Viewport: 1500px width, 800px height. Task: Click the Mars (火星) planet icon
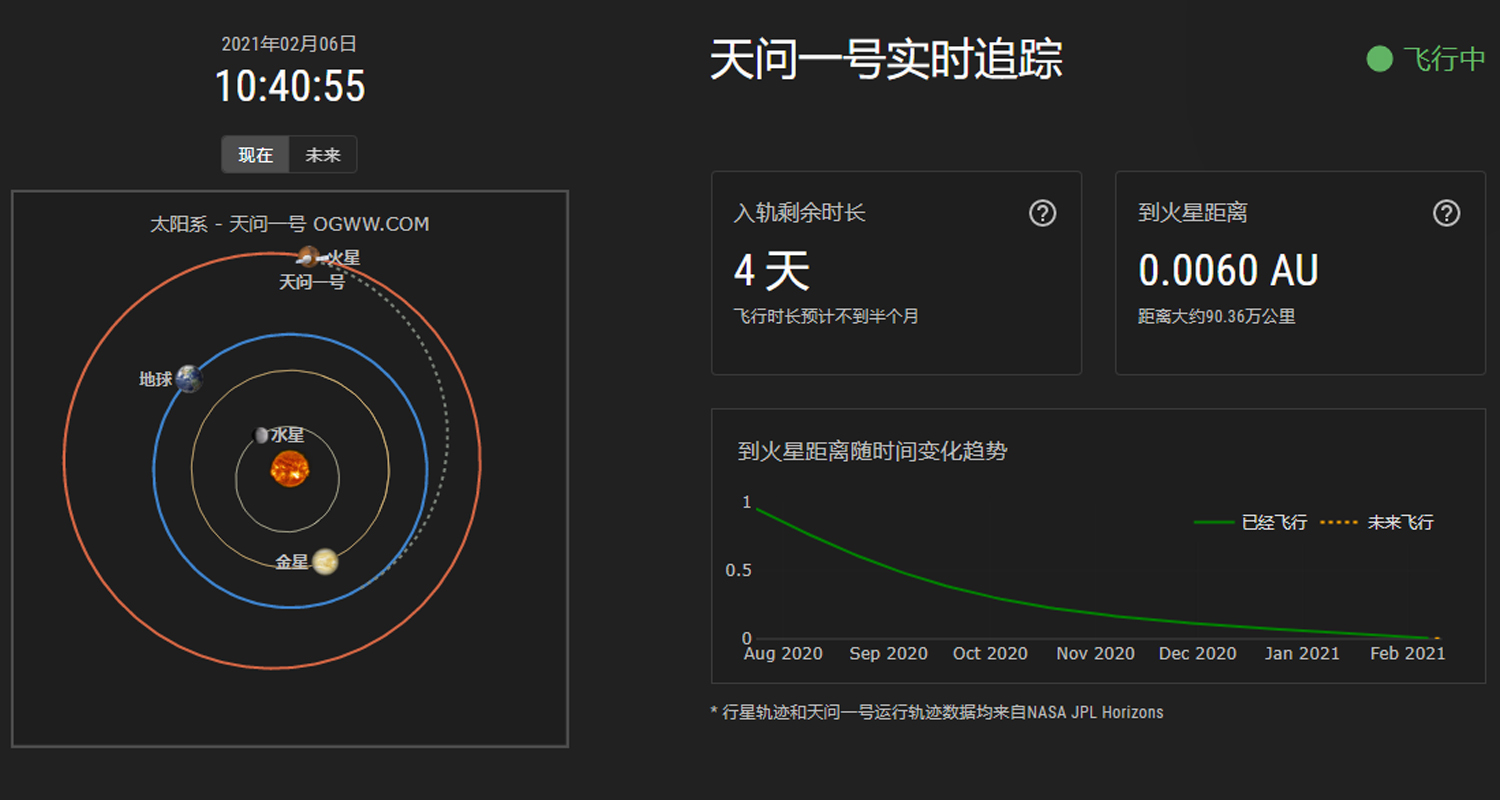point(308,257)
